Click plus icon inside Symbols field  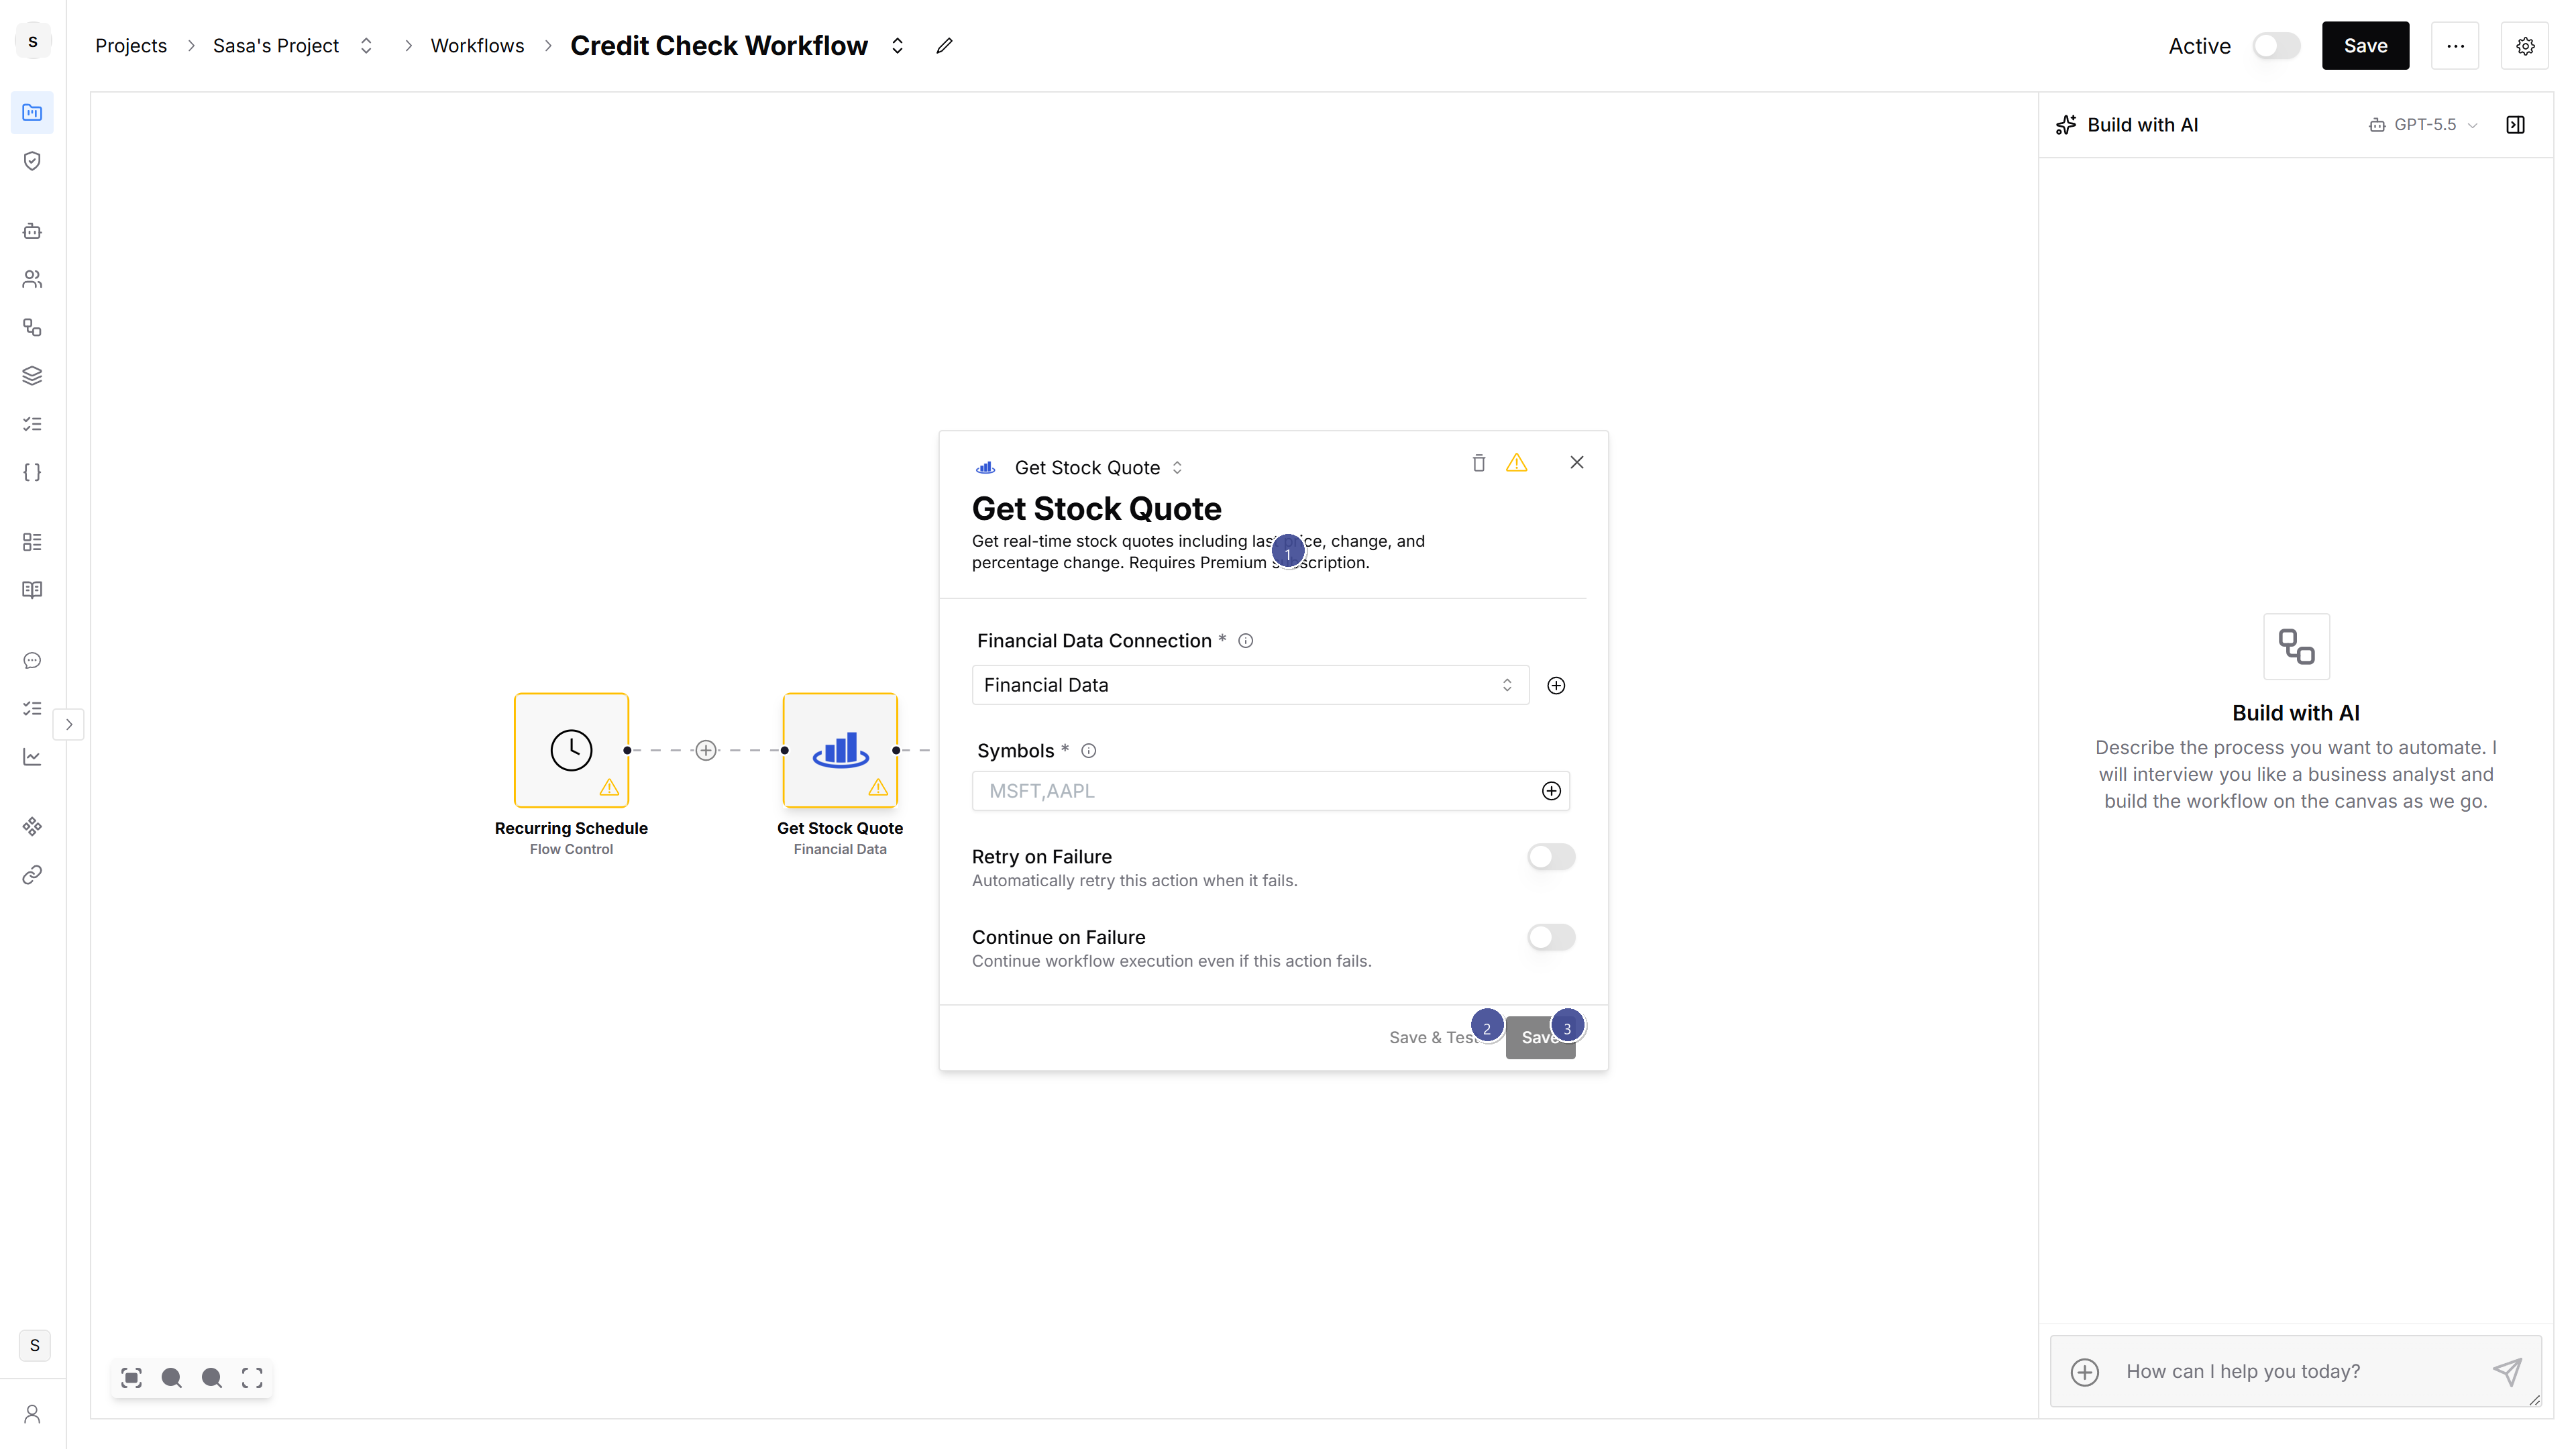pos(1551,791)
